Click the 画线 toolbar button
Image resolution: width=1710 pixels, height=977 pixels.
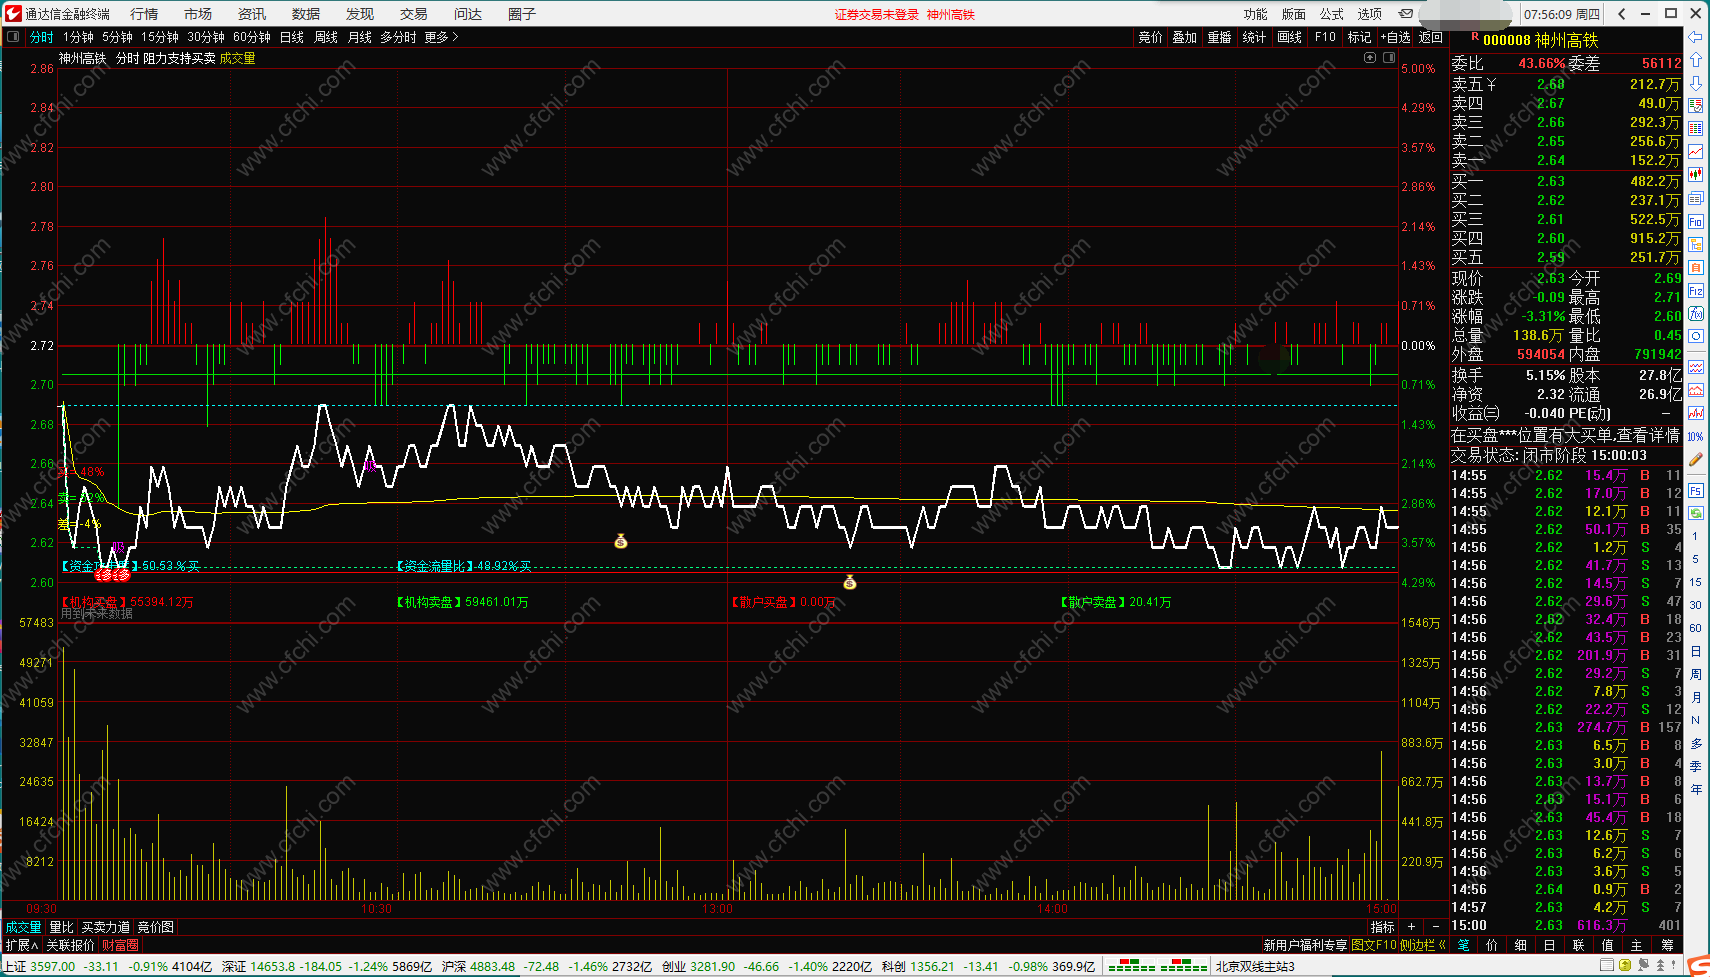click(1290, 37)
